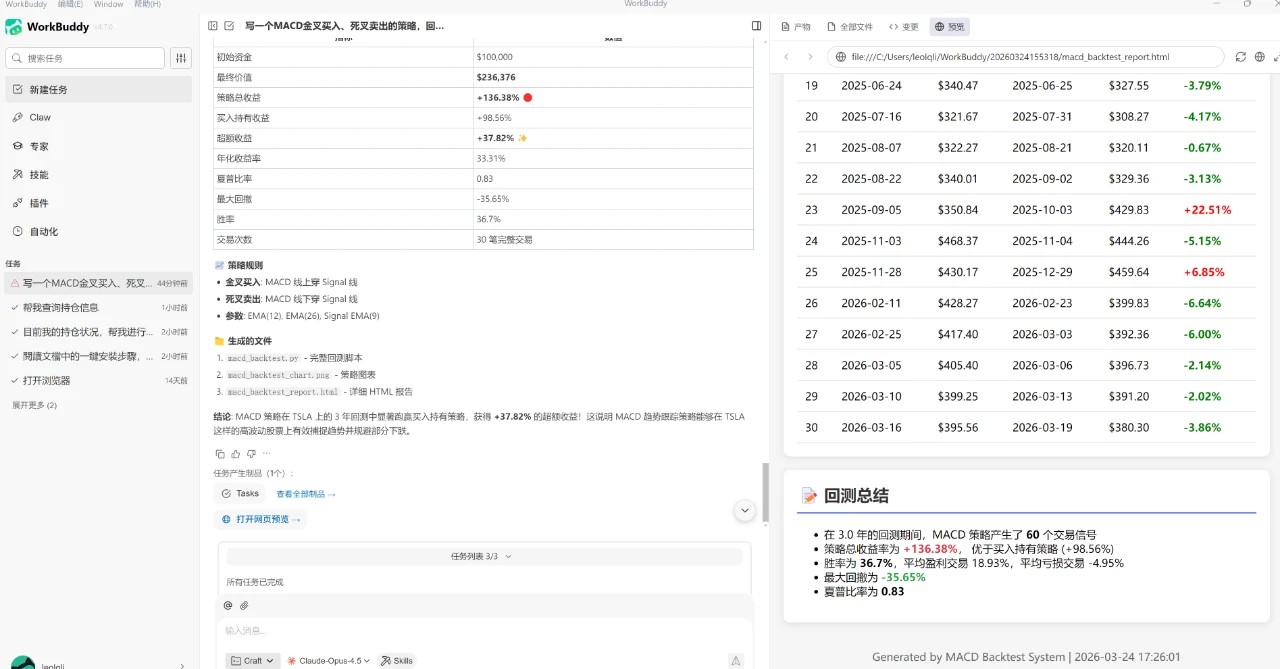1280x669 pixels.
Task: Click the +6.85% return in trade row 25
Action: tap(1204, 272)
